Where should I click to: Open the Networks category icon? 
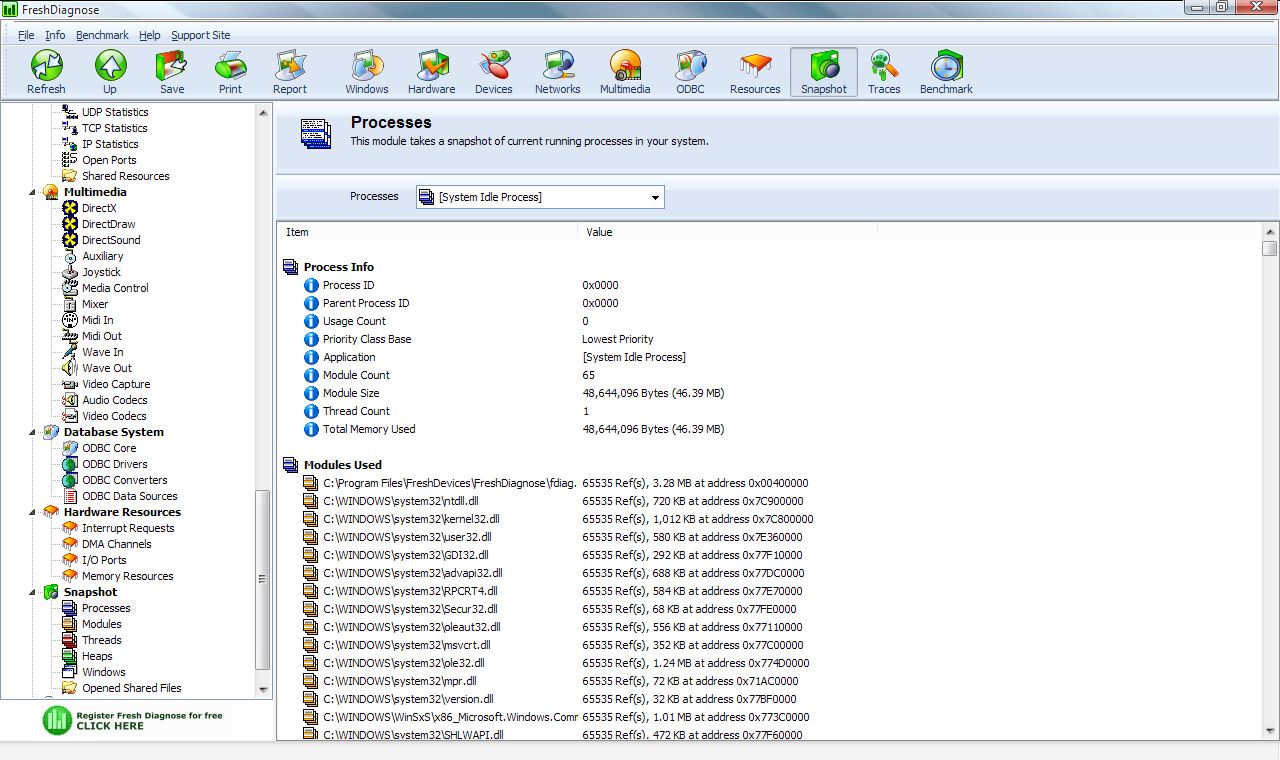click(558, 72)
